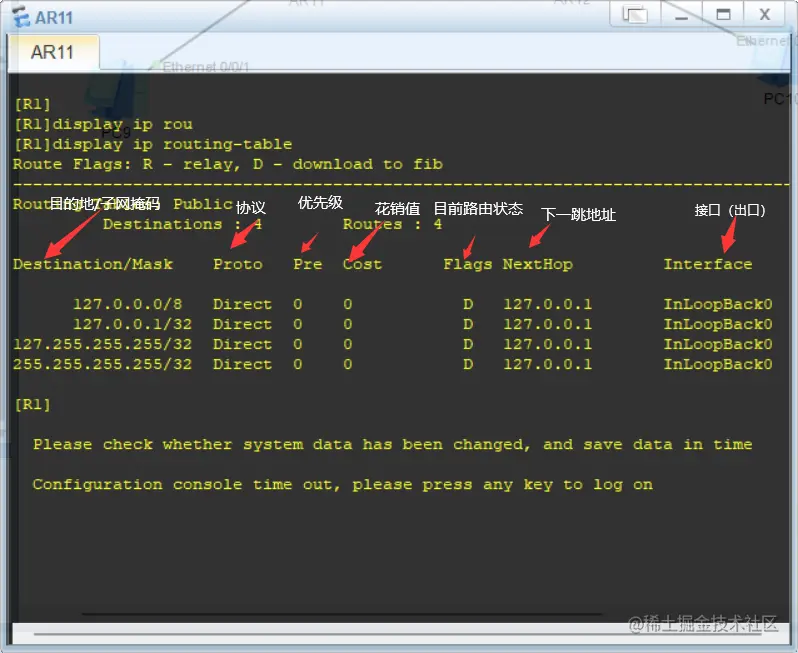798x653 pixels.
Task: Click the 'display ip rou' command line
Action: 103,125
